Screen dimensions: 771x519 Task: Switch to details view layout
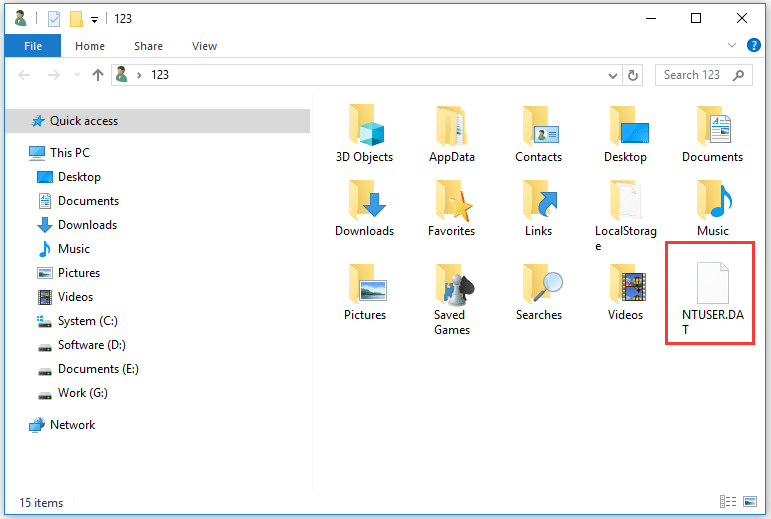(x=728, y=501)
